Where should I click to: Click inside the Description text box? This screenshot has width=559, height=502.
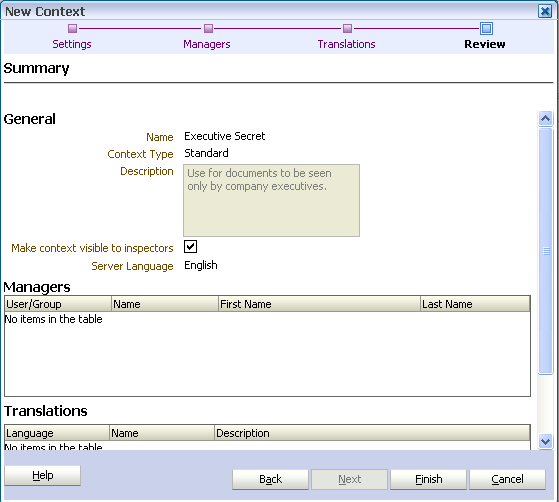tap(271, 200)
